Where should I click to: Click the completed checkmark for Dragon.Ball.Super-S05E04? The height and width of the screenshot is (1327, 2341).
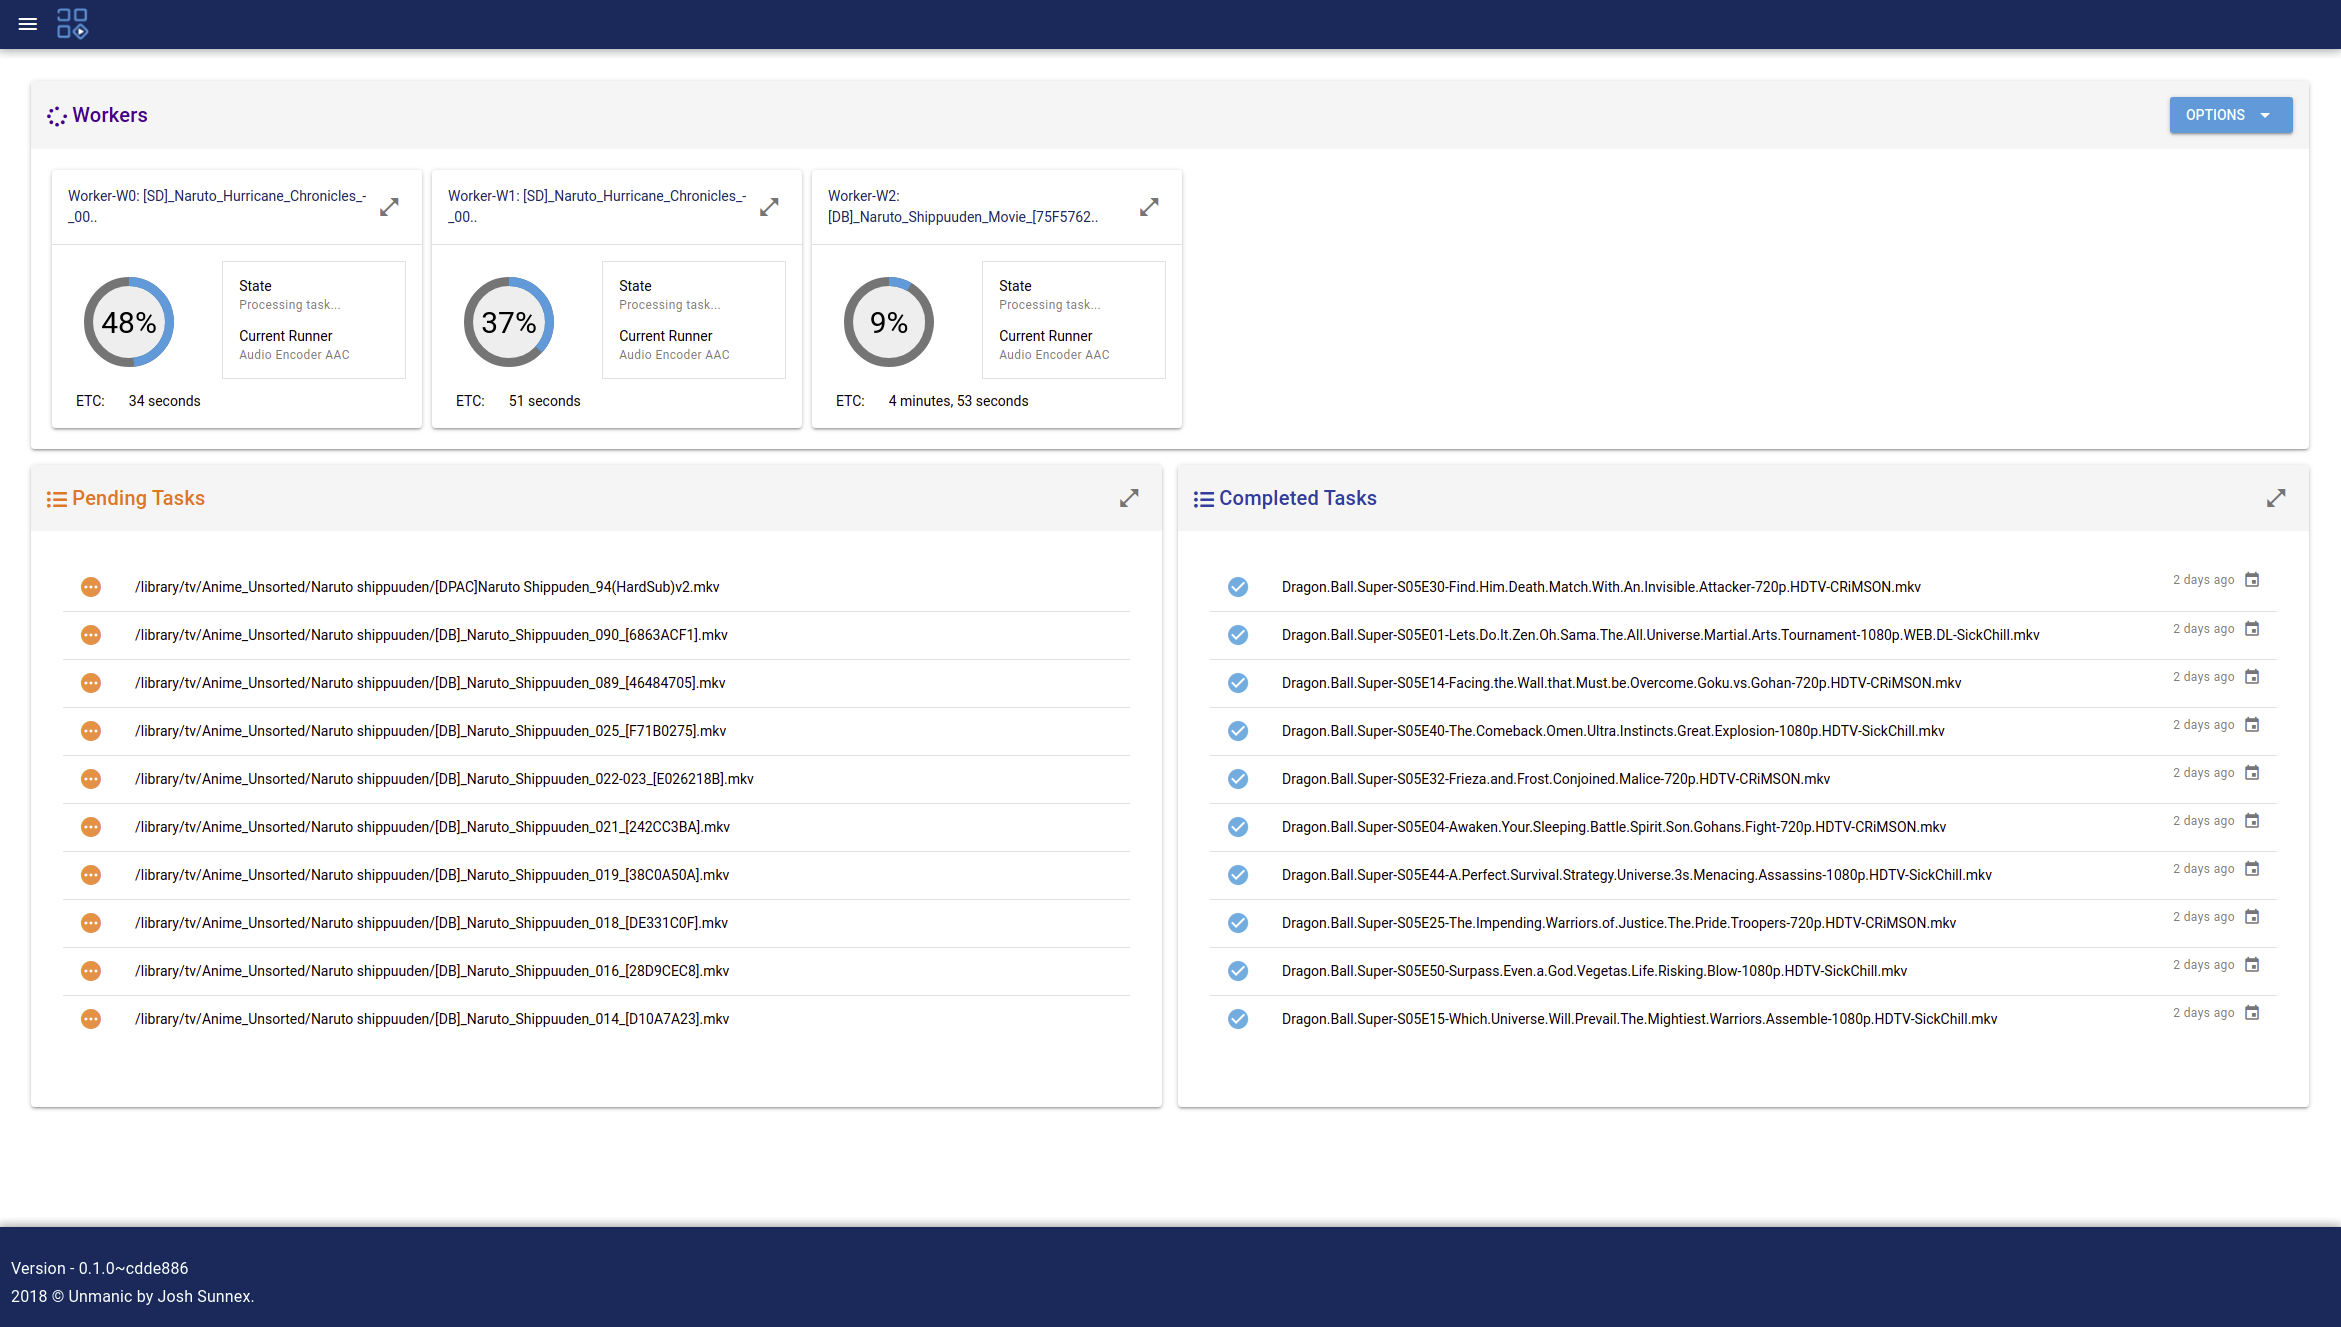[x=1238, y=827]
